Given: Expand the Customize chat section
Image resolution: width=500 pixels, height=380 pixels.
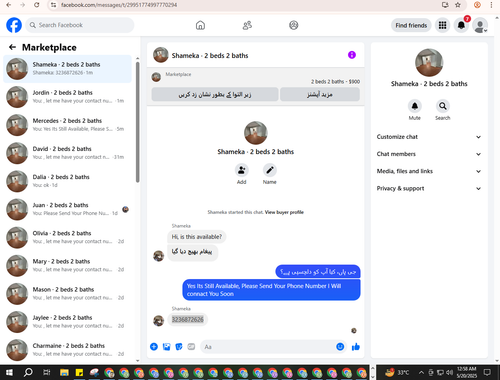Looking at the screenshot, I should (x=429, y=137).
